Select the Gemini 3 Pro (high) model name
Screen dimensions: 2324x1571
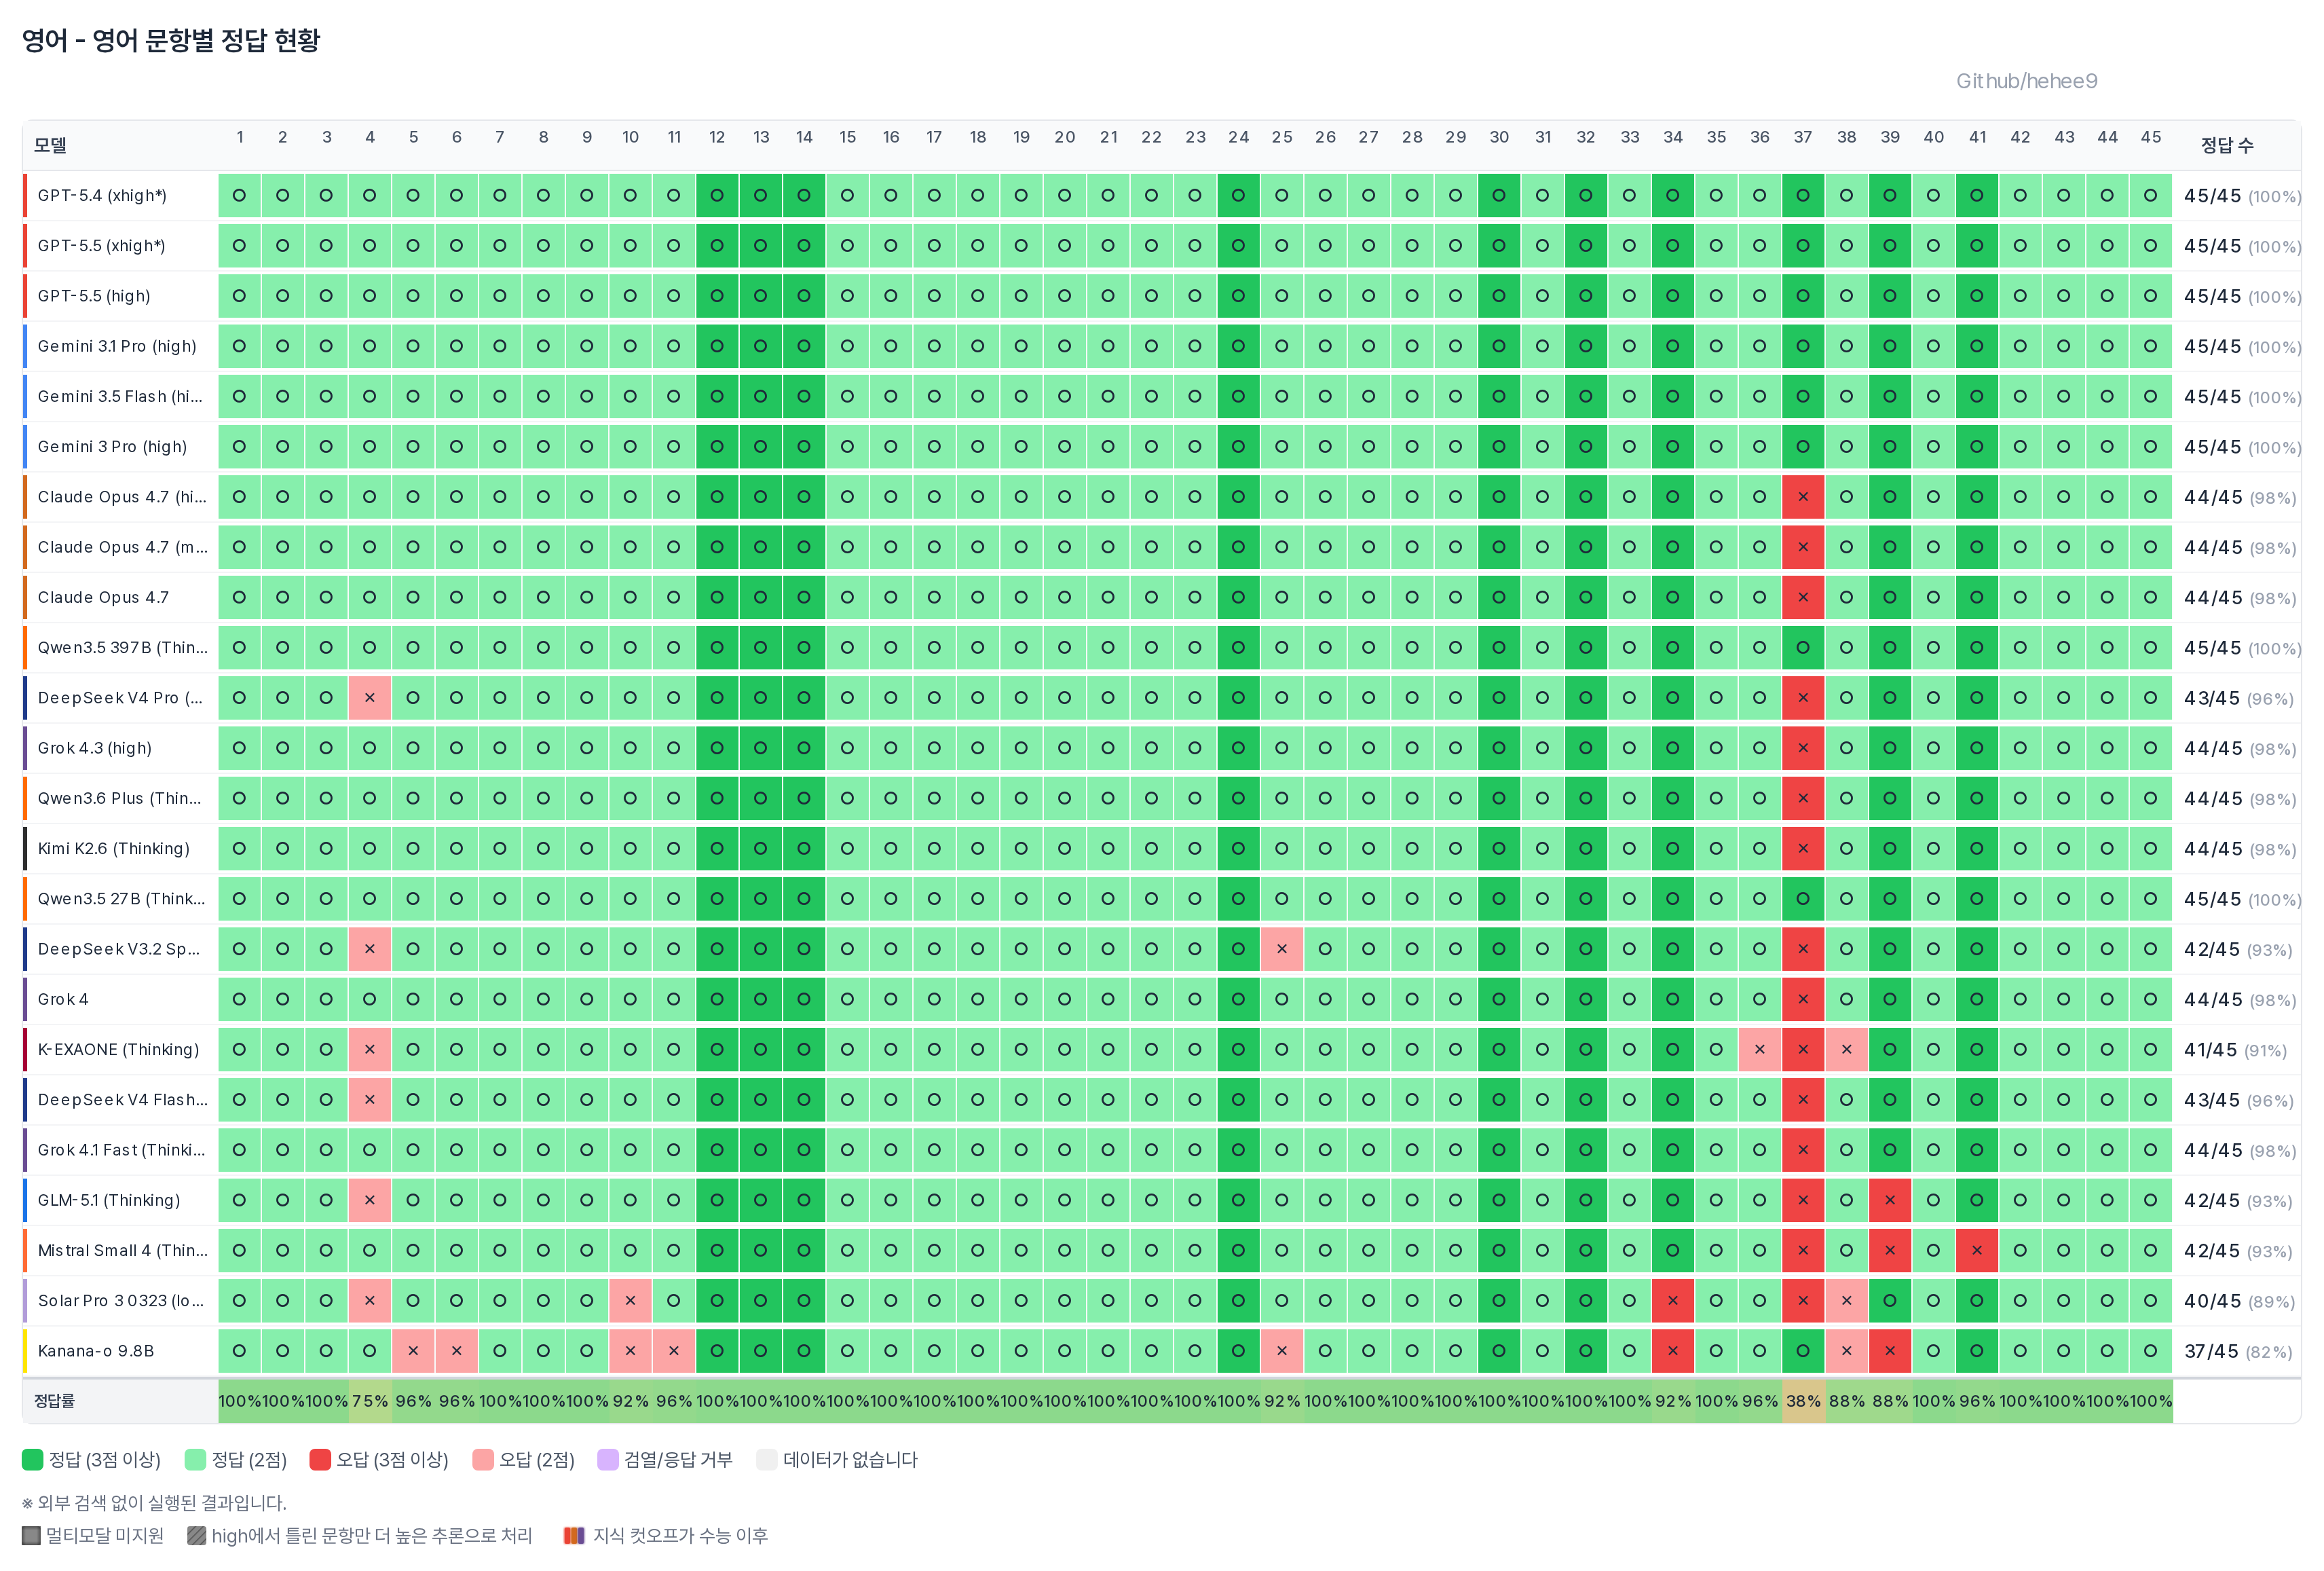pyautogui.click(x=112, y=447)
